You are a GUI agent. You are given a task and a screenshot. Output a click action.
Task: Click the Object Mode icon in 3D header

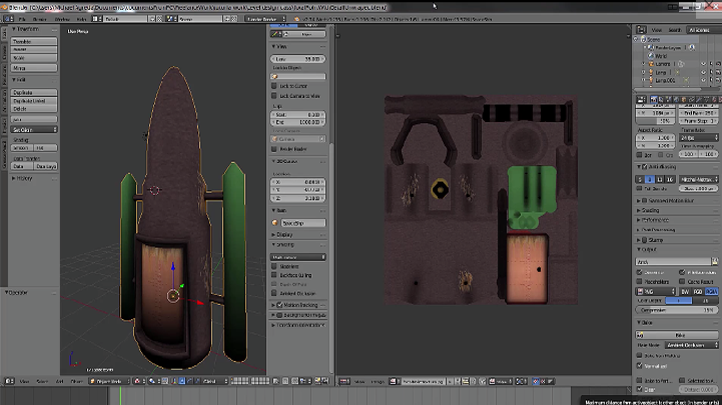point(93,381)
